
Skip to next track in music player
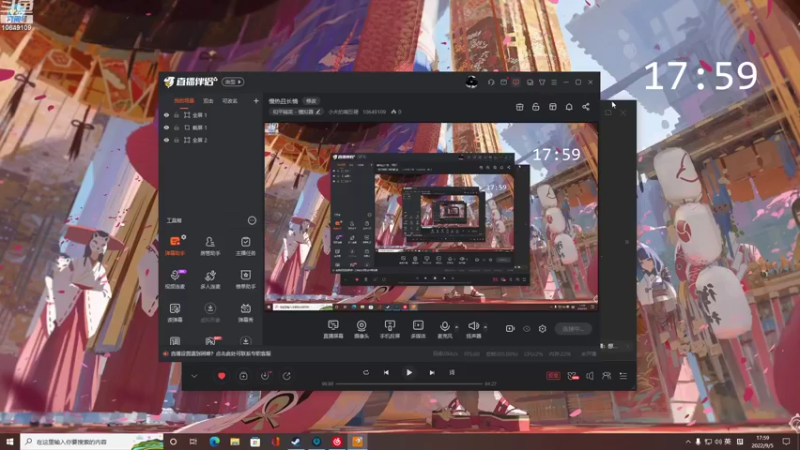pyautogui.click(x=432, y=373)
